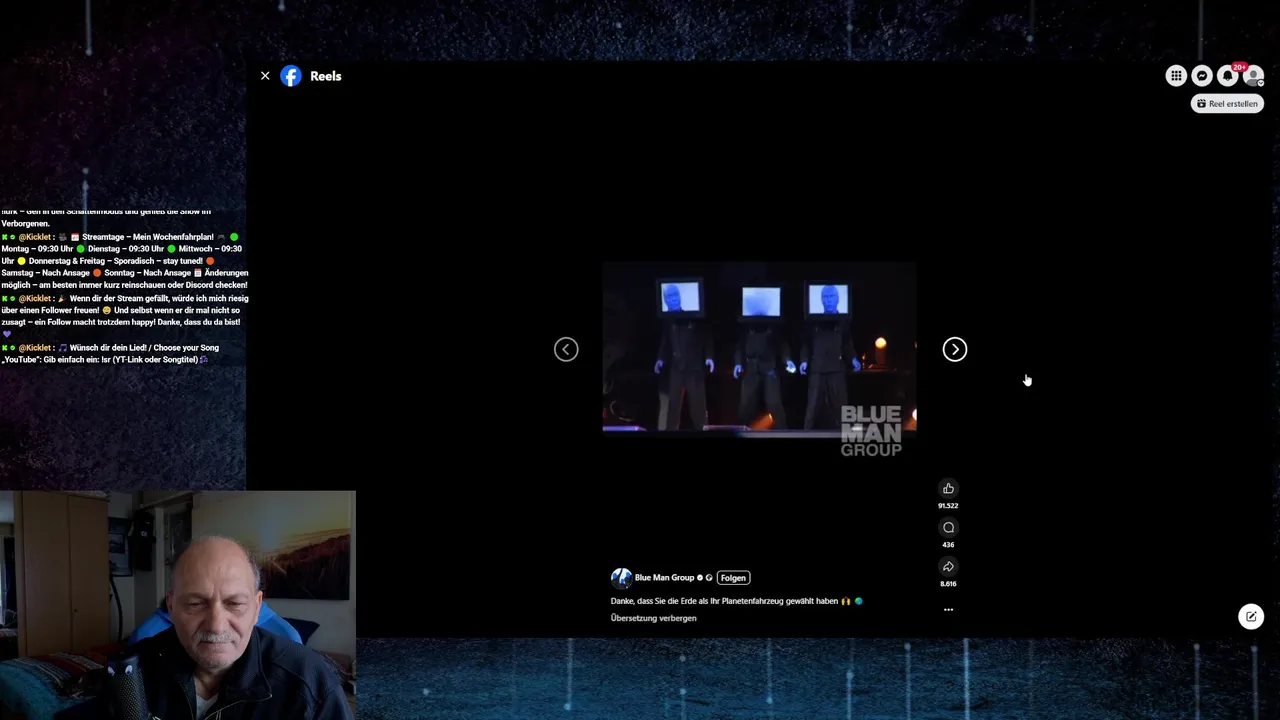Click the Reel erstellen button

(1227, 104)
